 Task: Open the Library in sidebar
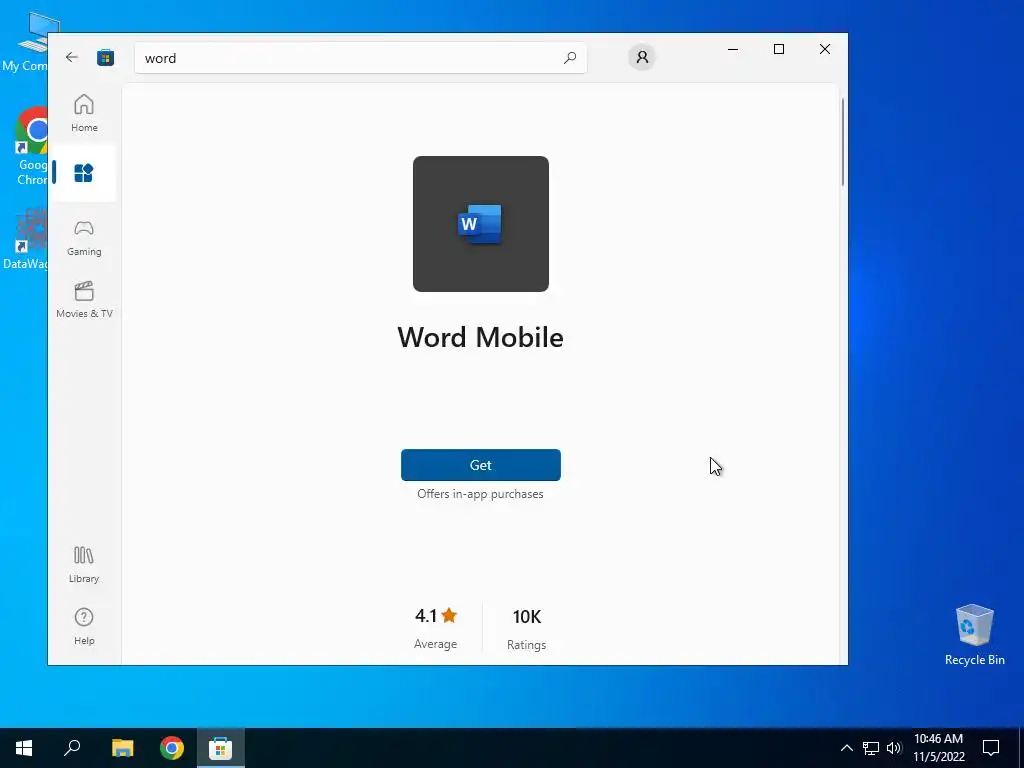[x=84, y=565]
